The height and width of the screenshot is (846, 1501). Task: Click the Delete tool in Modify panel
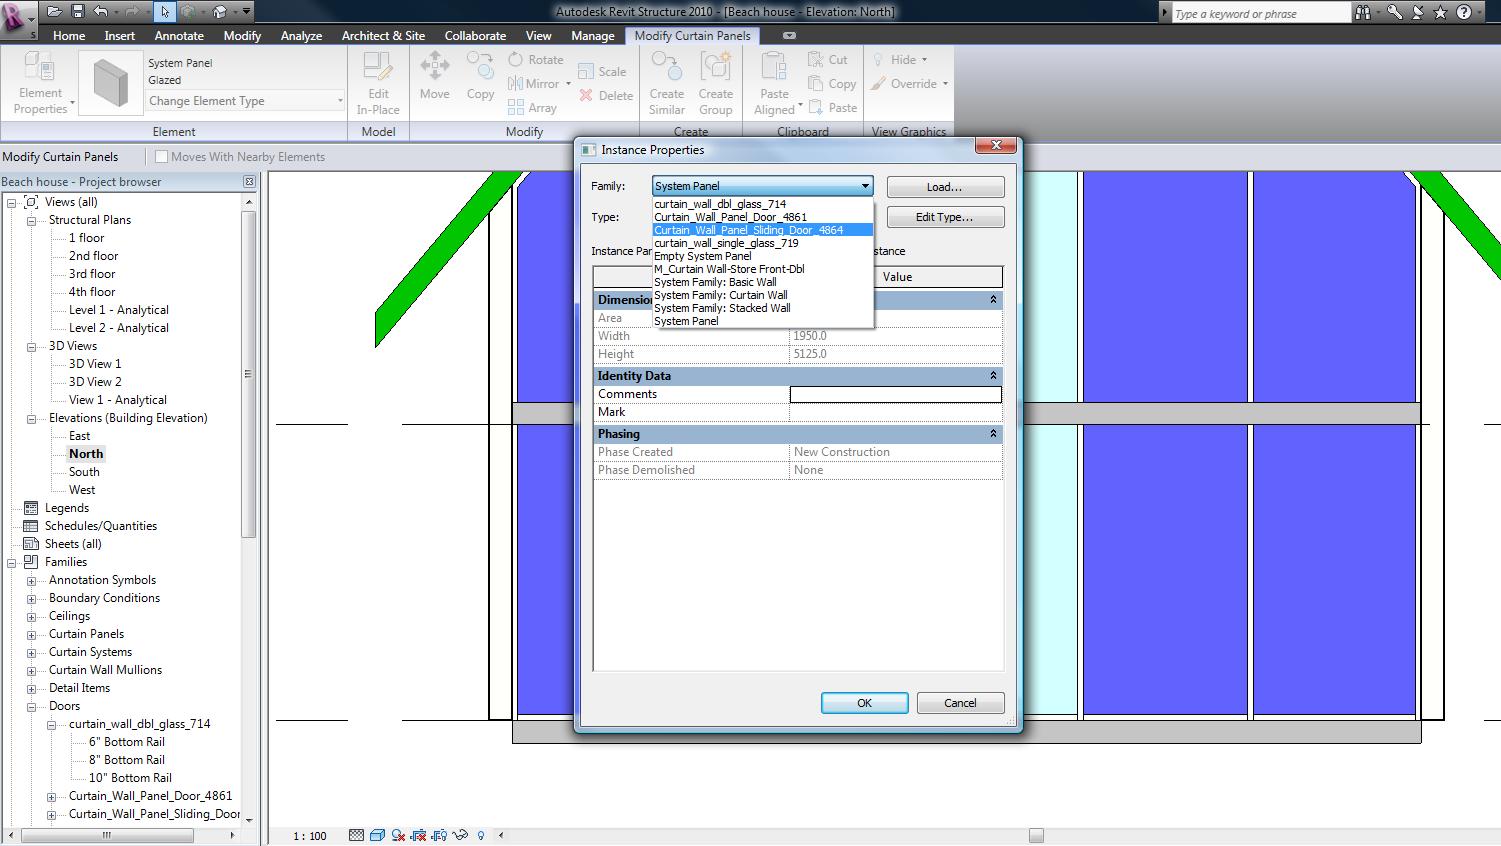tap(606, 96)
